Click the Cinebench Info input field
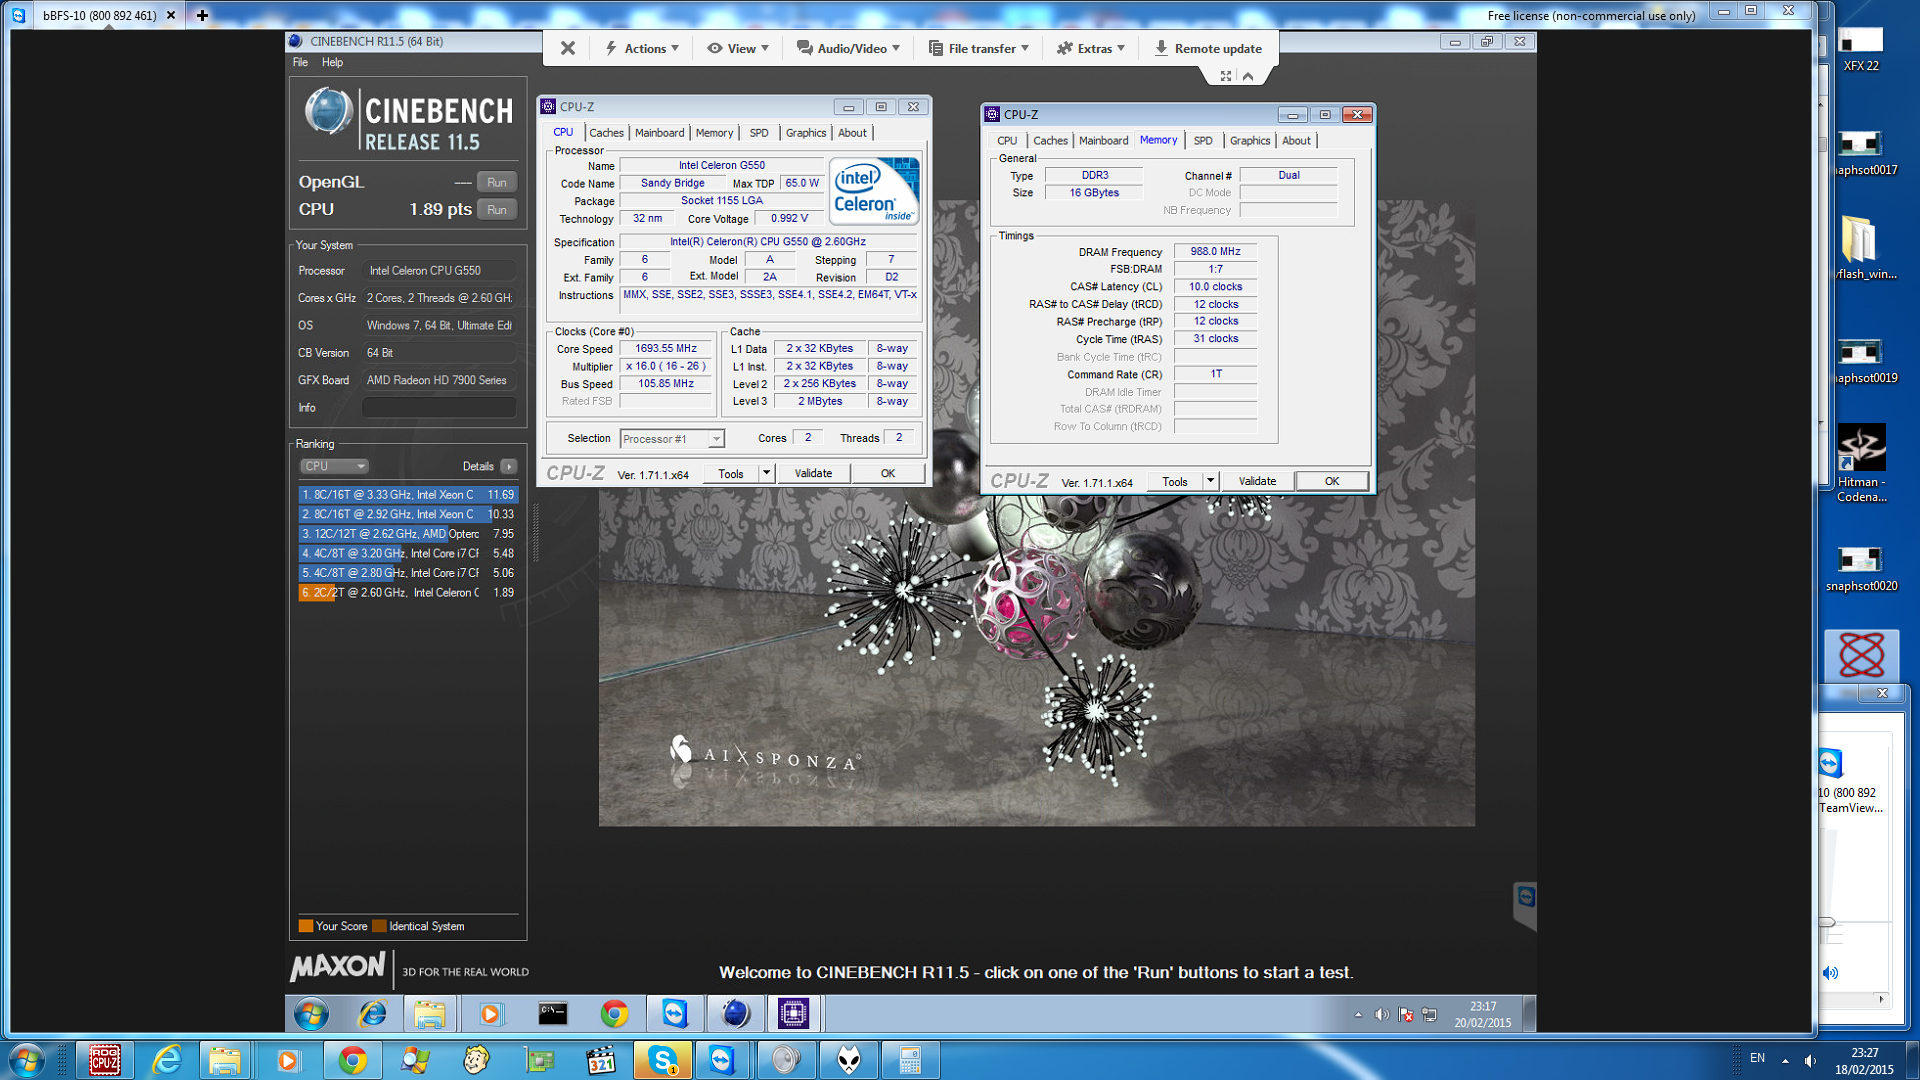Screen dimensions: 1920x1080 439,408
